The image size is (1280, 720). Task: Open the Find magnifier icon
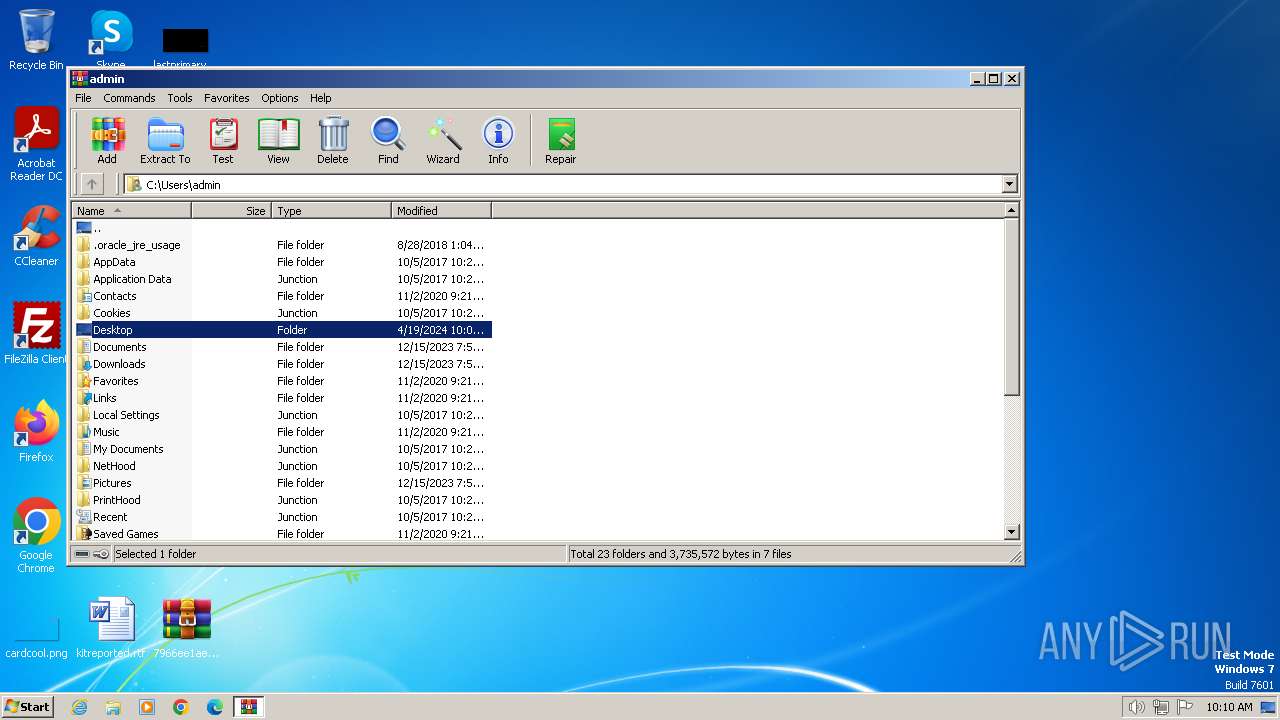click(x=388, y=140)
